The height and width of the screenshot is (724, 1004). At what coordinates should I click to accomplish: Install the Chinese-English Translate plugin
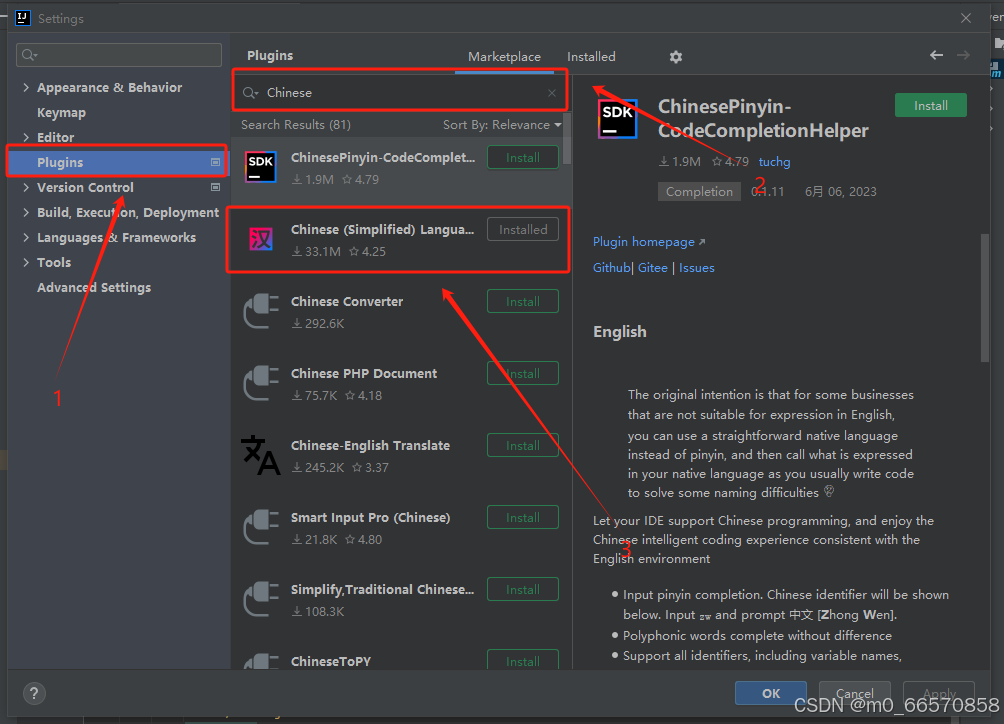[522, 446]
